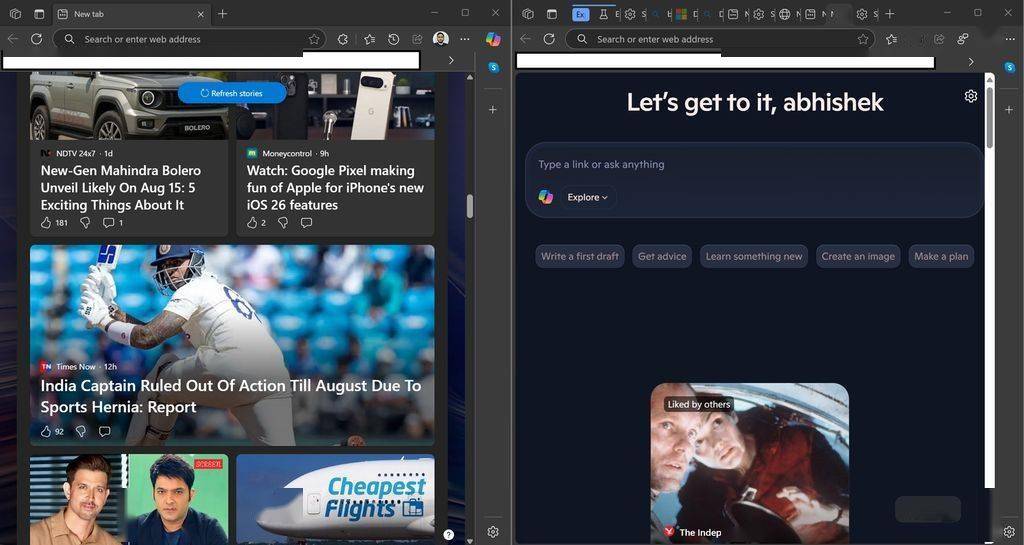This screenshot has height=545, width=1024.
Task: Dislike the Google Pixel story
Action: (x=283, y=223)
